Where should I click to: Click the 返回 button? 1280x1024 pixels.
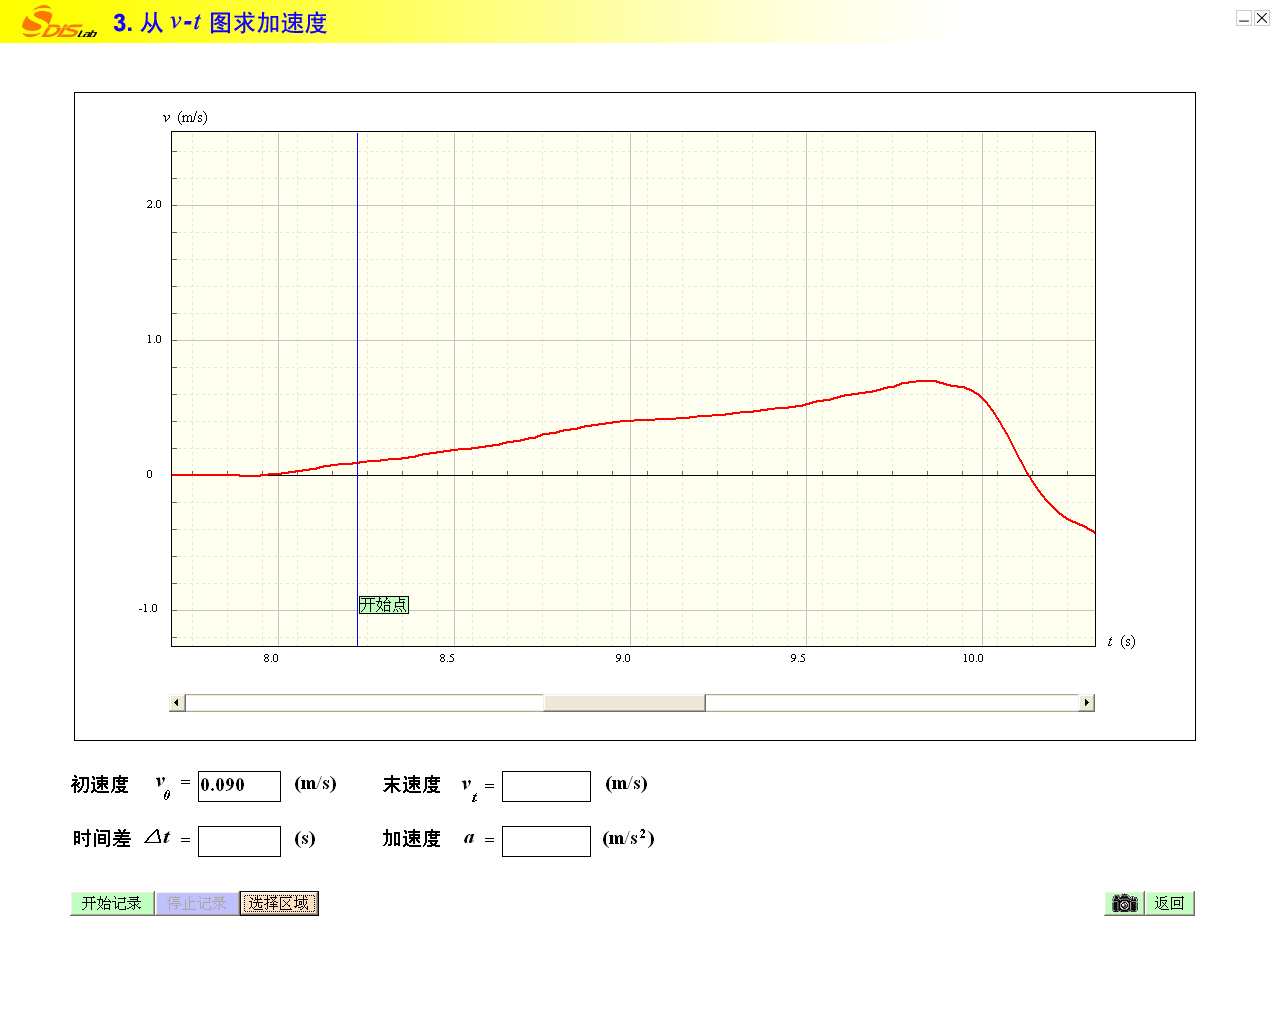[1169, 903]
